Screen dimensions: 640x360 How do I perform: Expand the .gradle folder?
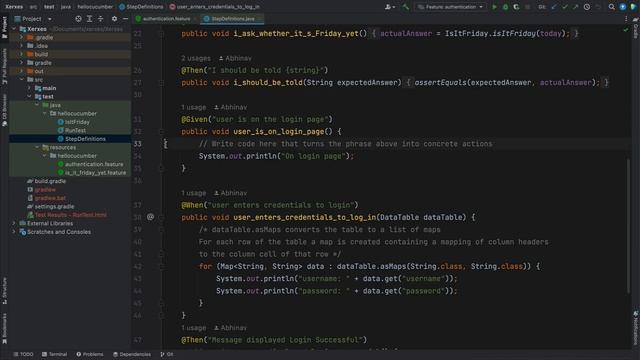point(22,37)
